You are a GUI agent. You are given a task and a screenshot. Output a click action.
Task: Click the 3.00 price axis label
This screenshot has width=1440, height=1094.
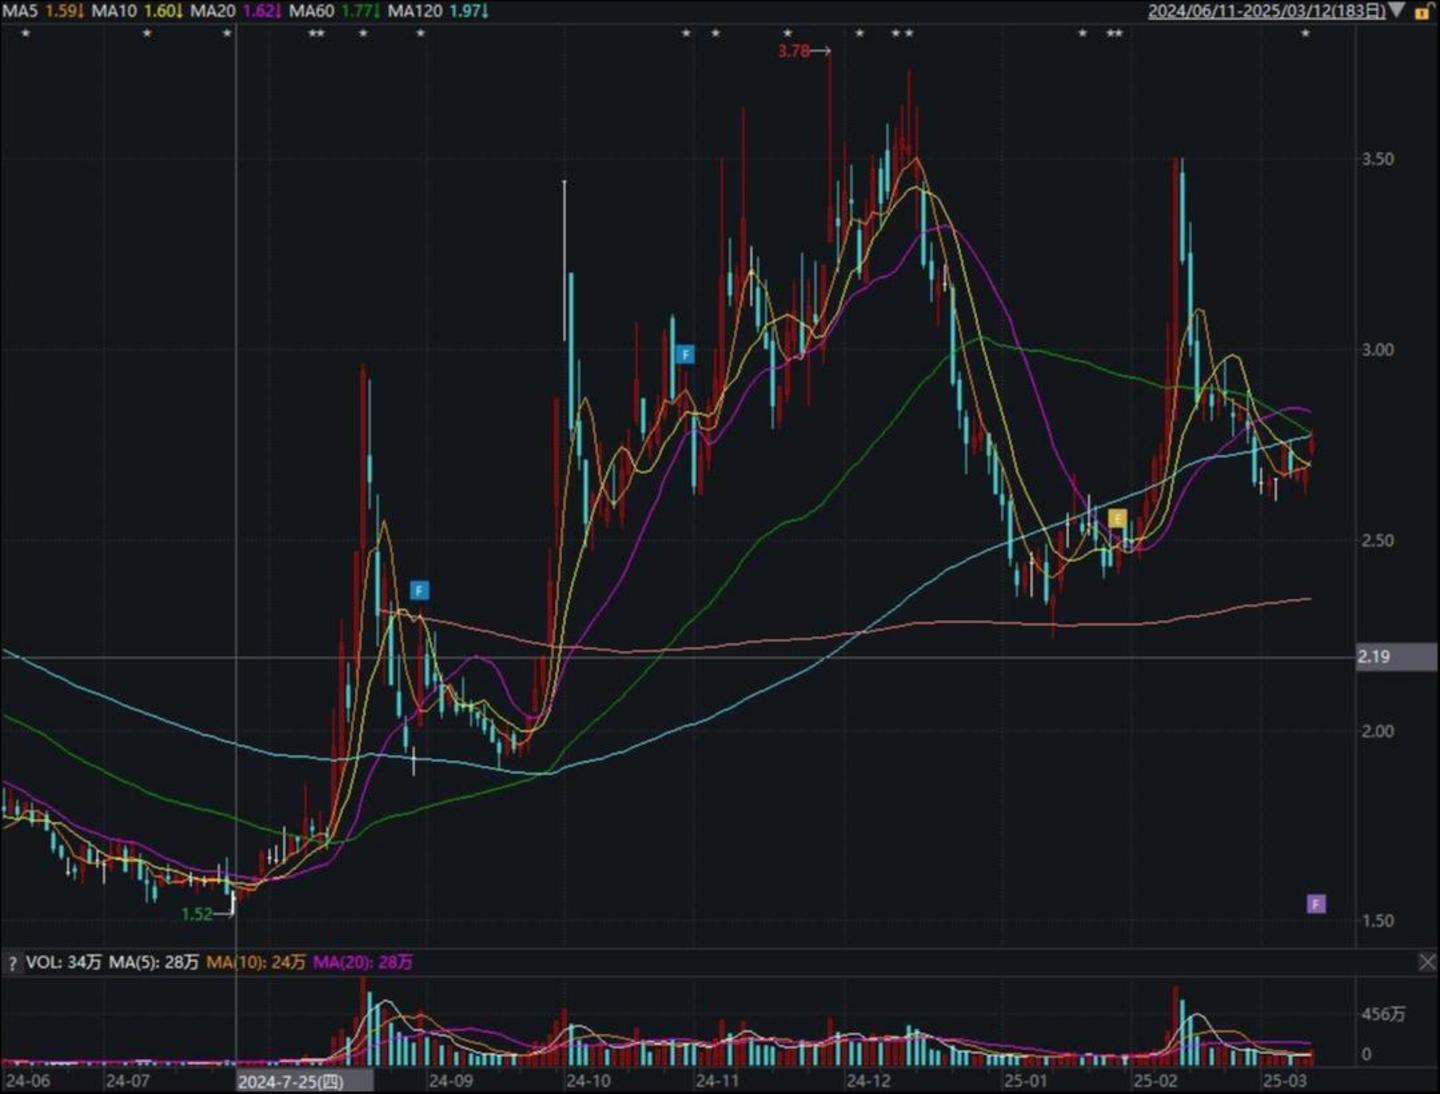pos(1377,350)
